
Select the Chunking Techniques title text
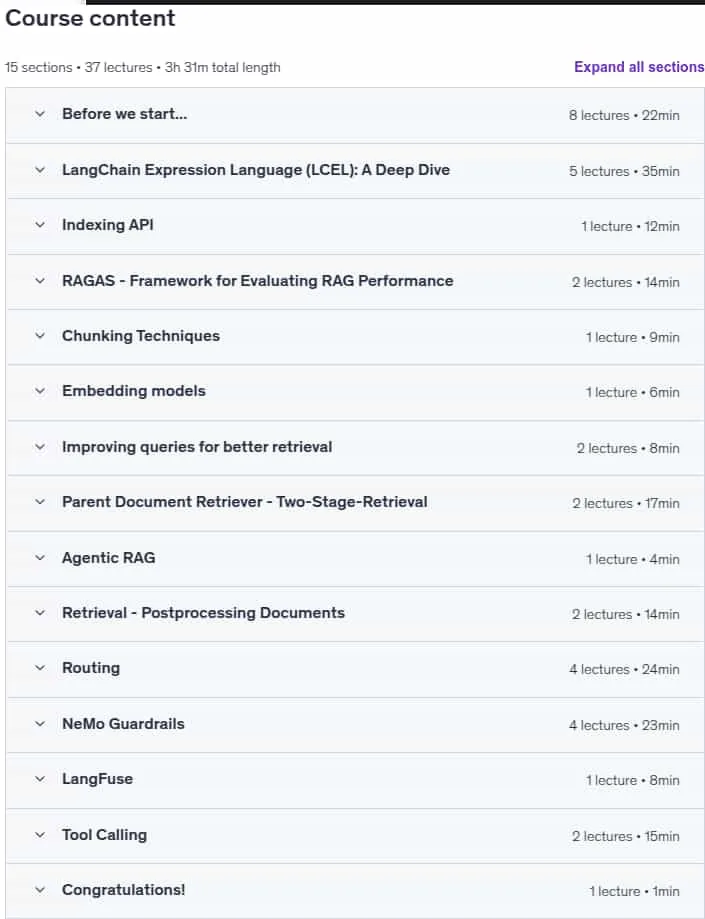coord(141,336)
